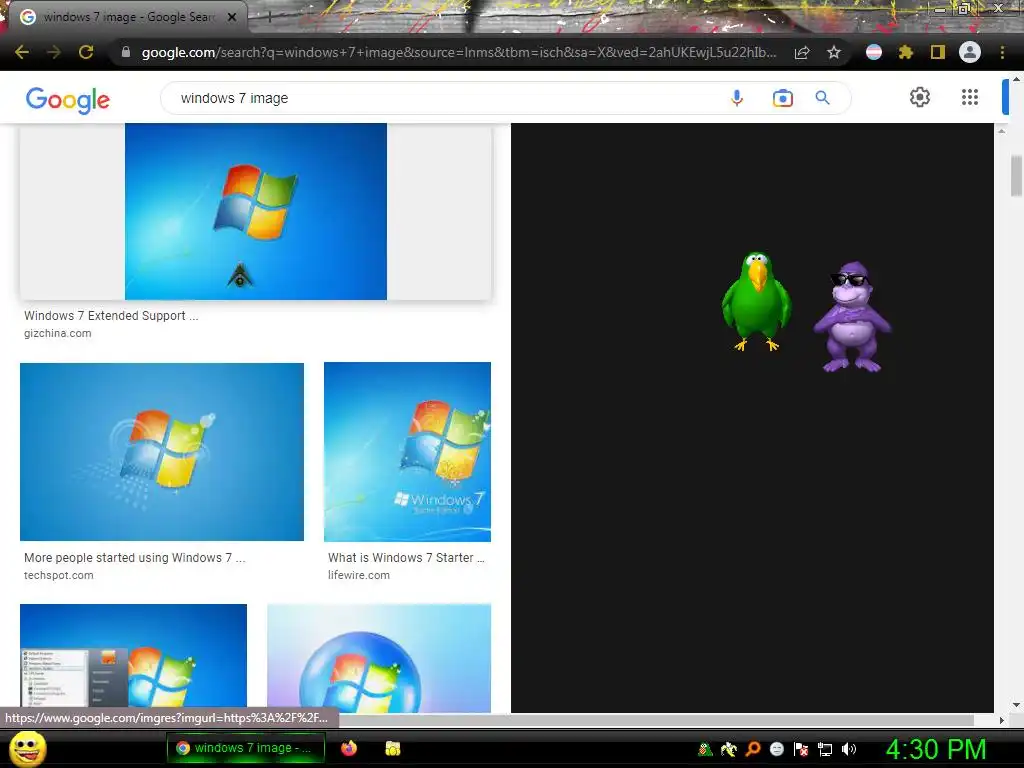The width and height of the screenshot is (1024, 768).
Task: Close the 'windows 7 image' browser tab
Action: 232,17
